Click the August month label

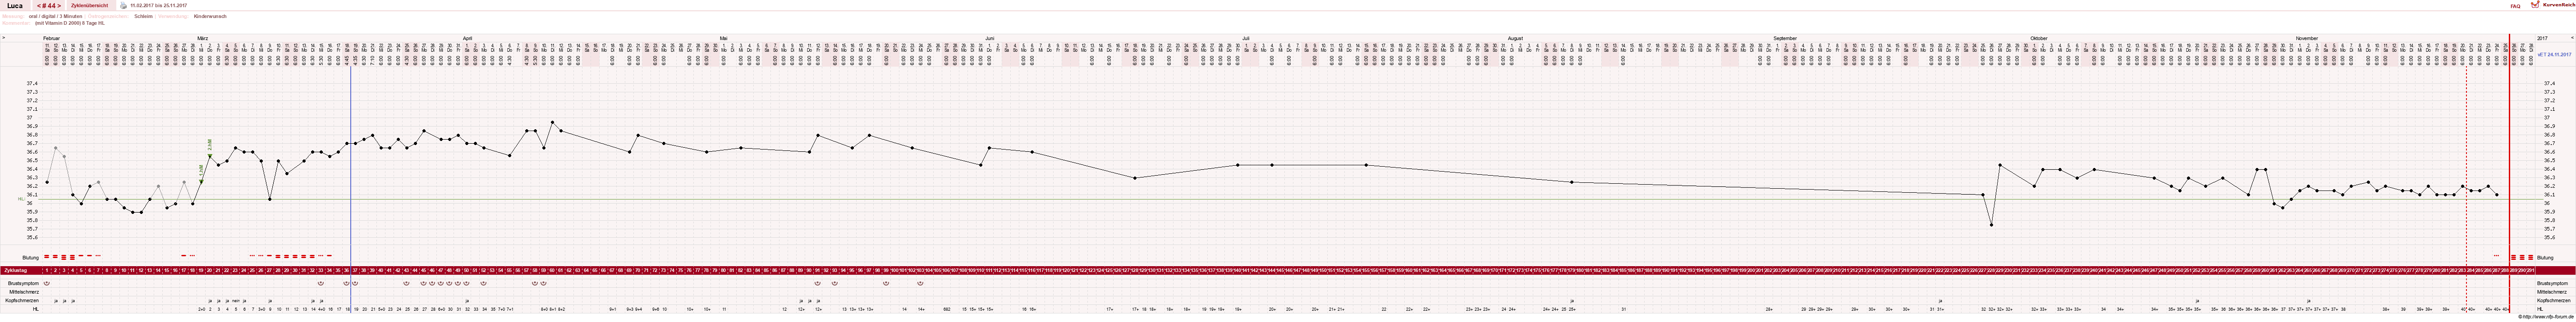click(x=1515, y=38)
